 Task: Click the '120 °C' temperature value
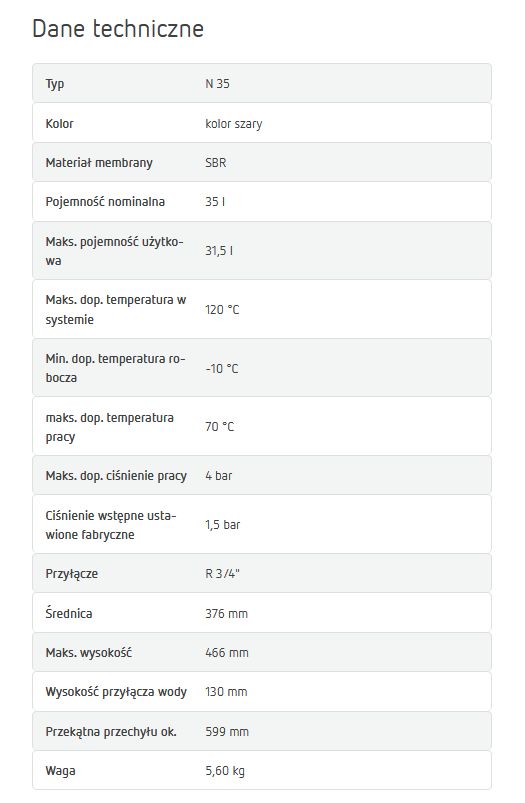tap(222, 310)
